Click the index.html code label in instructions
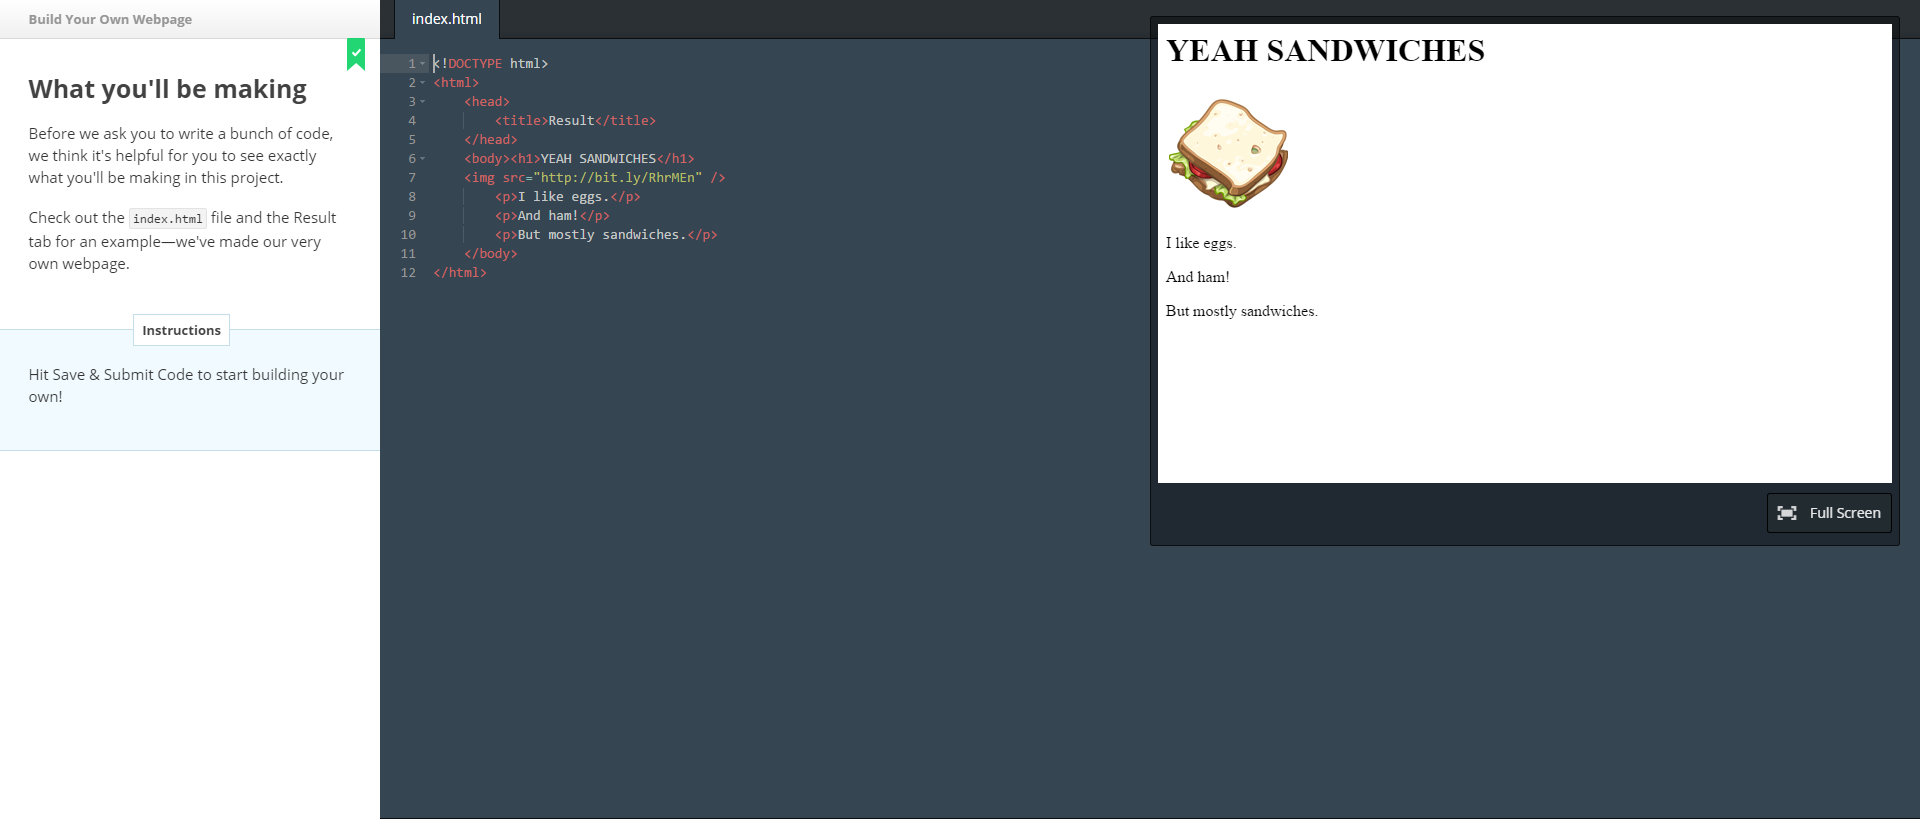Image resolution: width=1920 pixels, height=819 pixels. point(168,219)
